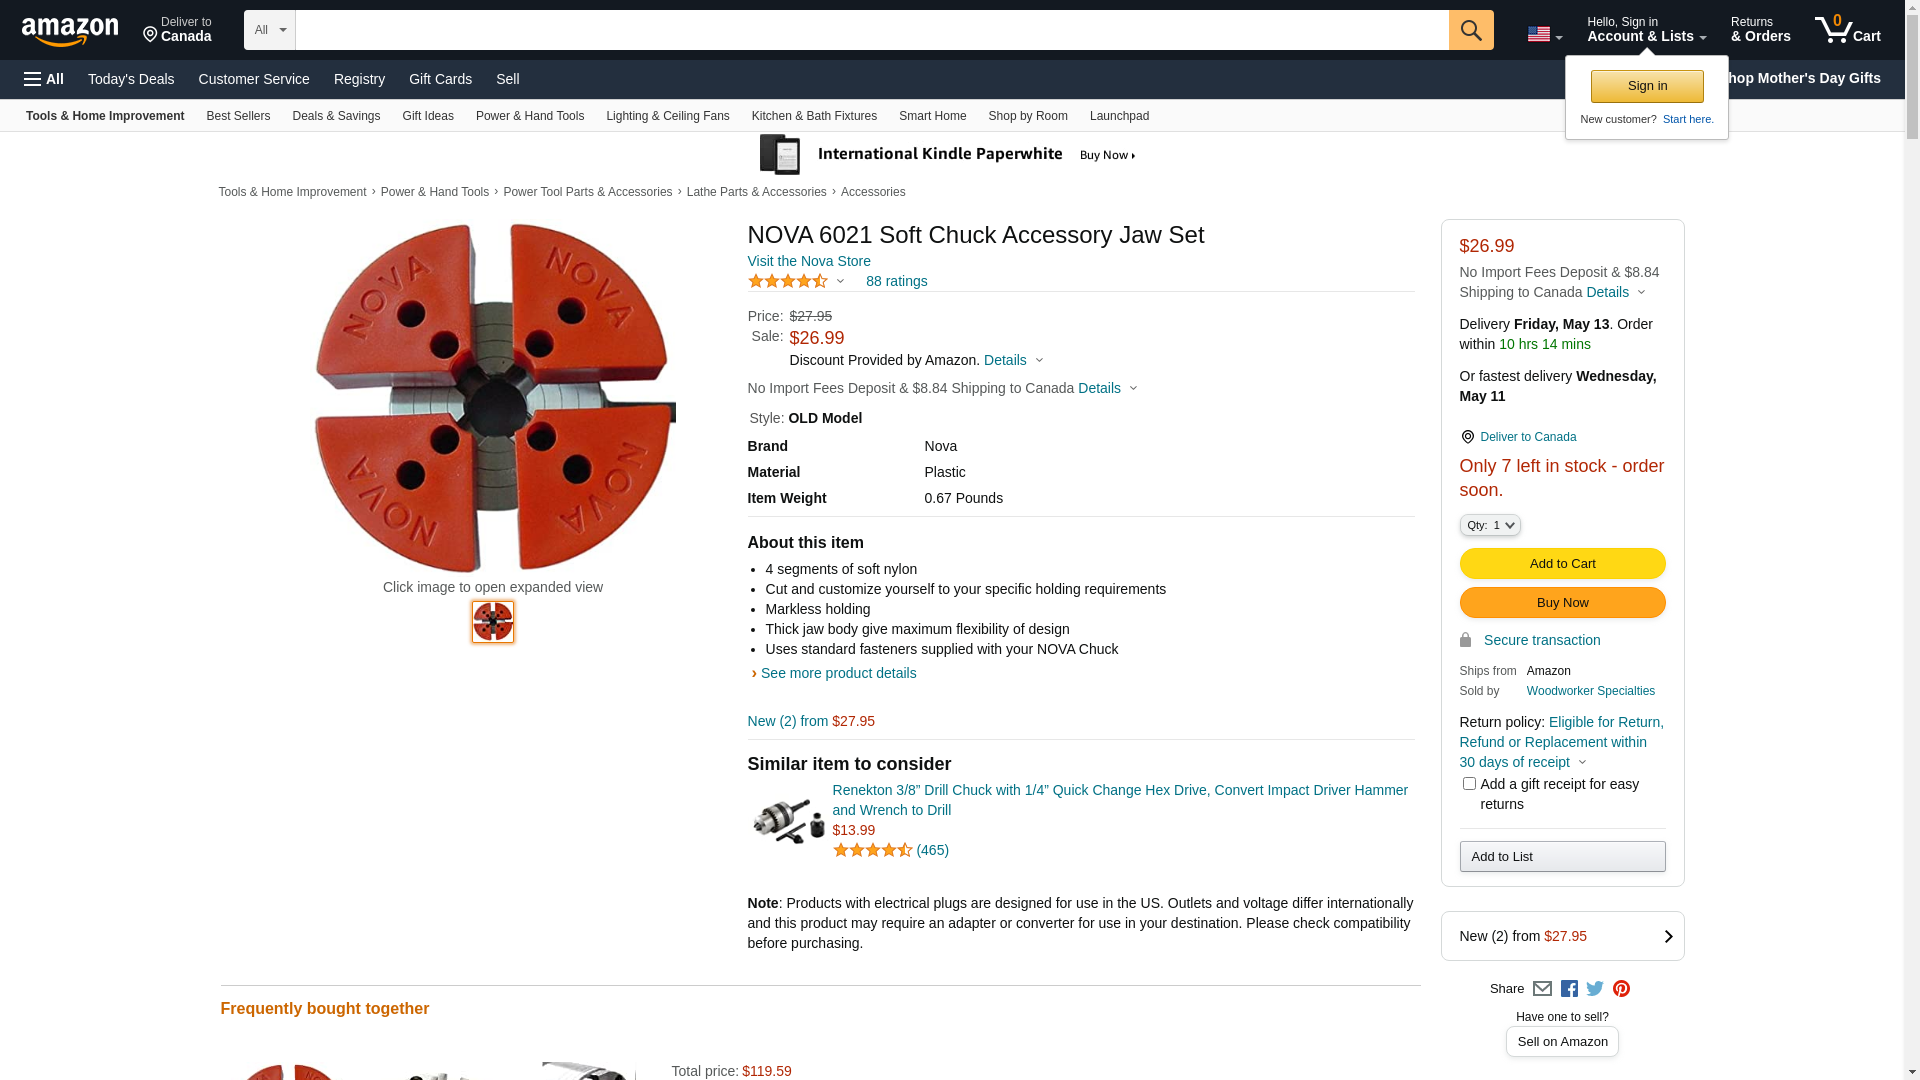Screen dimensions: 1920x1080
Task: Change country with the US flag selector
Action: tap(1544, 35)
